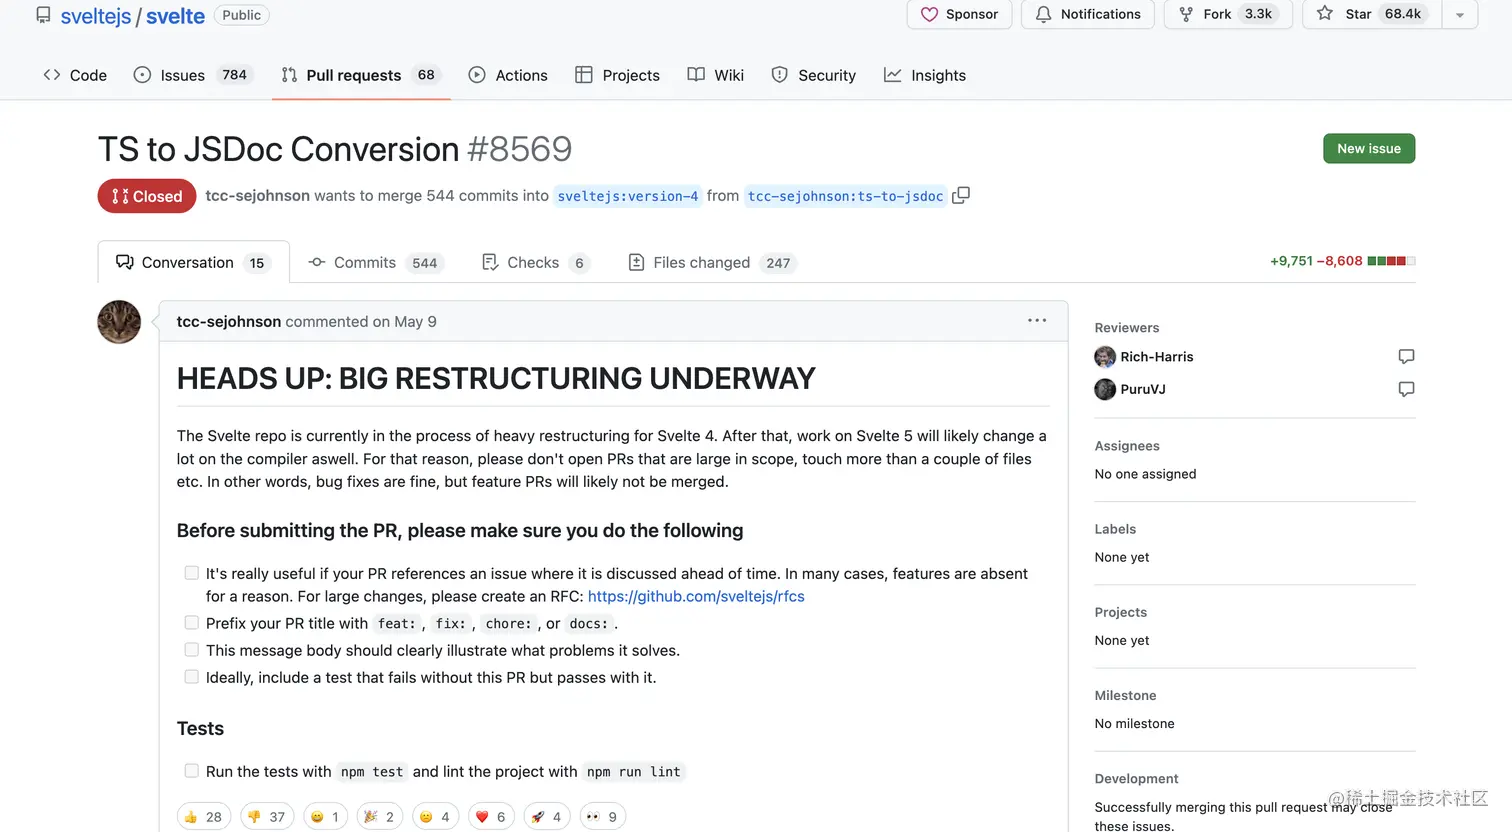Open the Wiki tab

pyautogui.click(x=716, y=75)
